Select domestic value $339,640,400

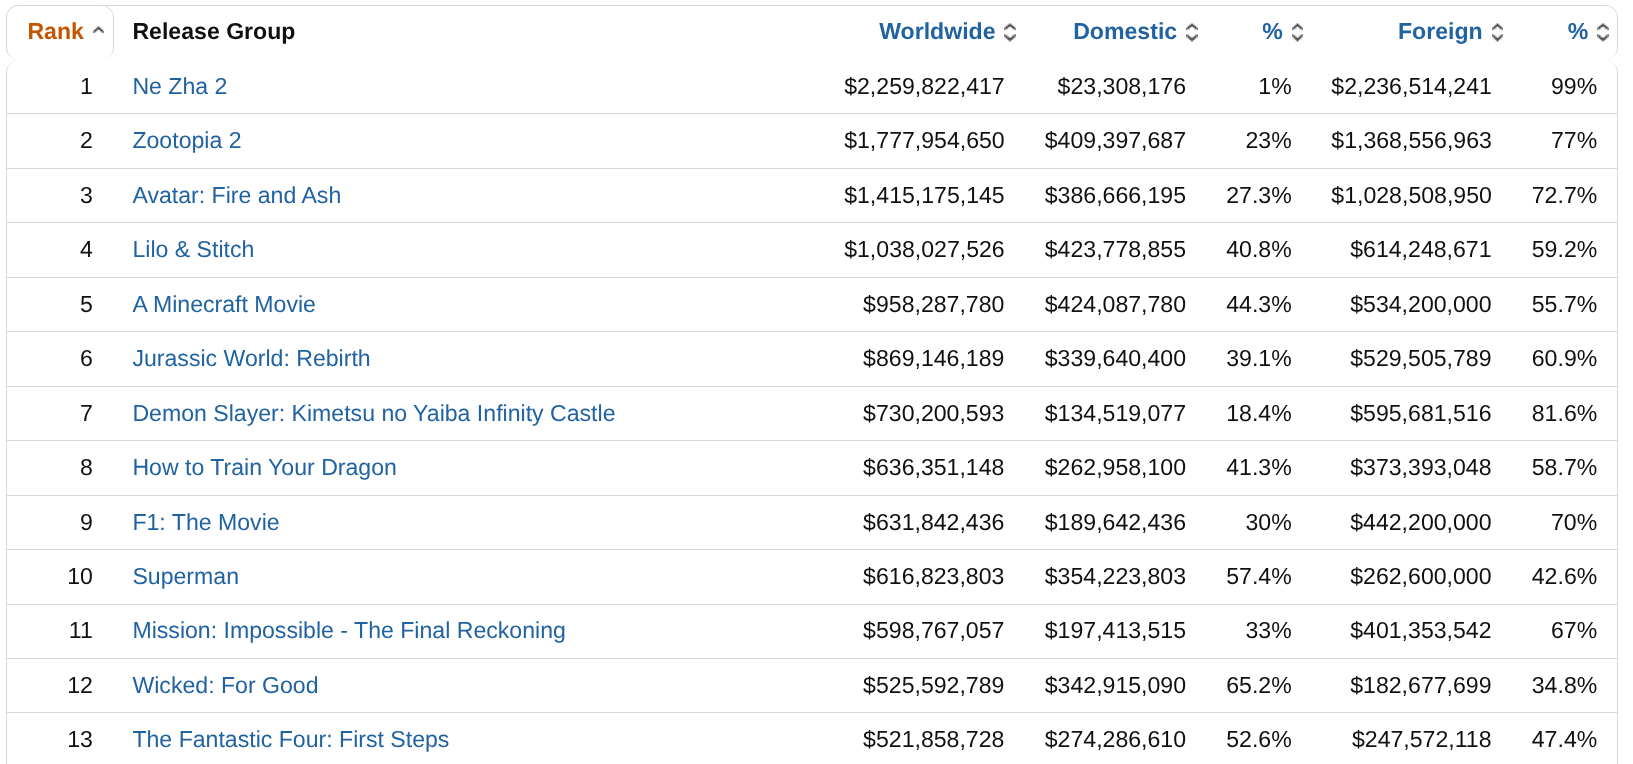coord(1115,359)
